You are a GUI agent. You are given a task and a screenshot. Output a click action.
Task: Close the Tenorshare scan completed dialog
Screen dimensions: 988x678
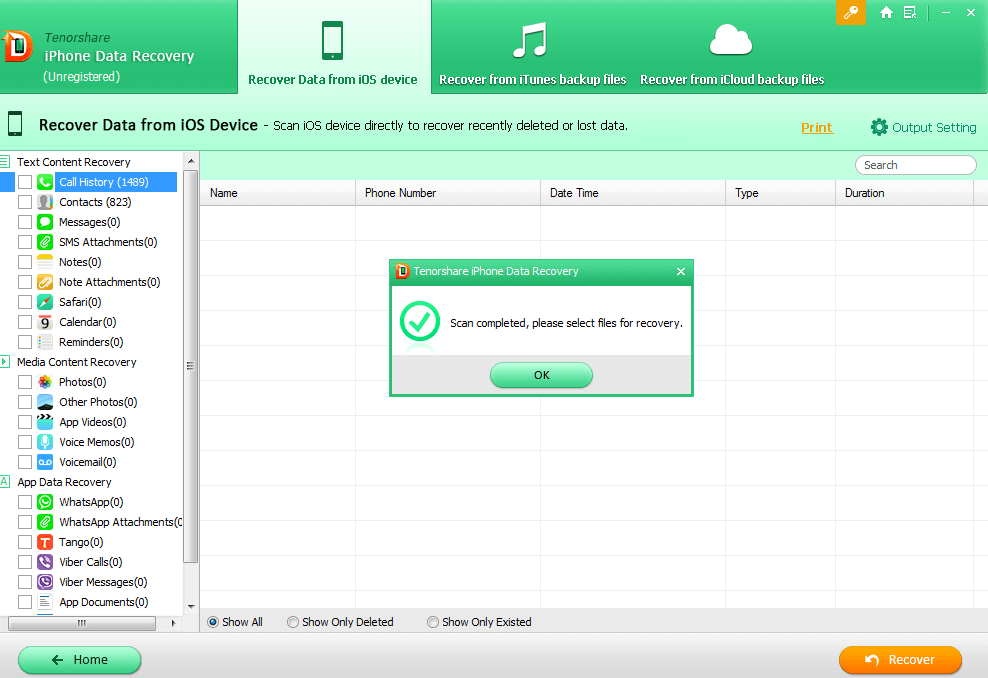pos(681,272)
